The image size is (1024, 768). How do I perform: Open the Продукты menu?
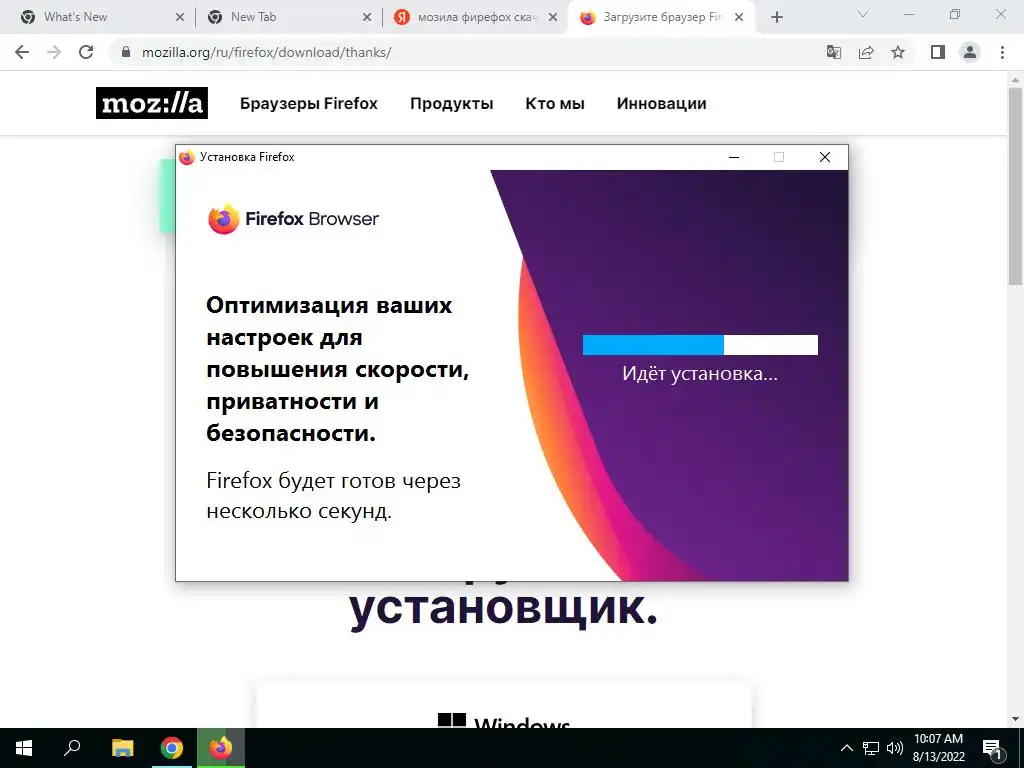(x=451, y=103)
